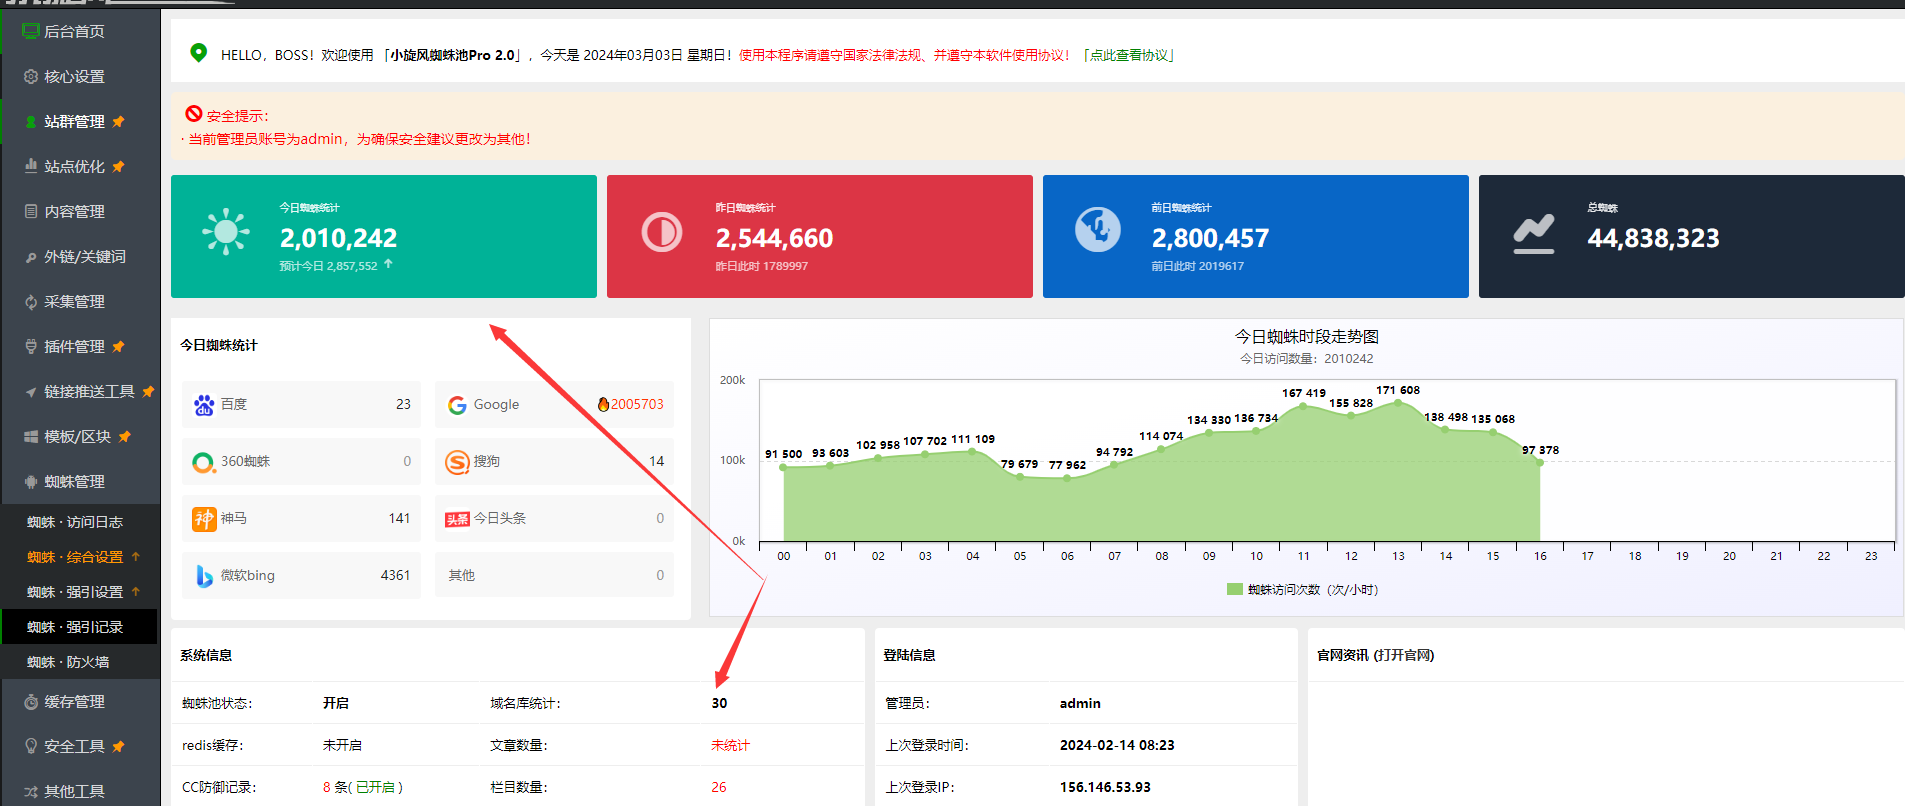Screen dimensions: 1905x806
Task: Click the Baidu paw icon
Action: [204, 405]
